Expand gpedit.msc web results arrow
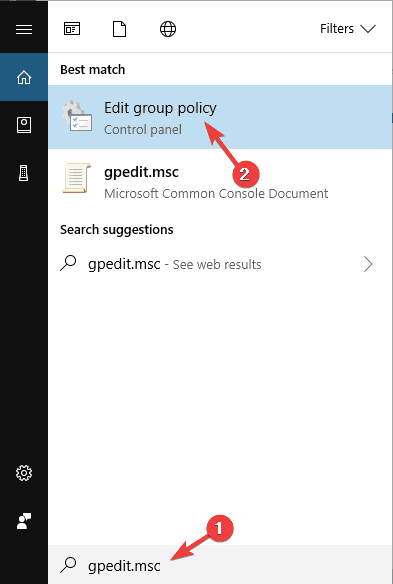 click(368, 264)
